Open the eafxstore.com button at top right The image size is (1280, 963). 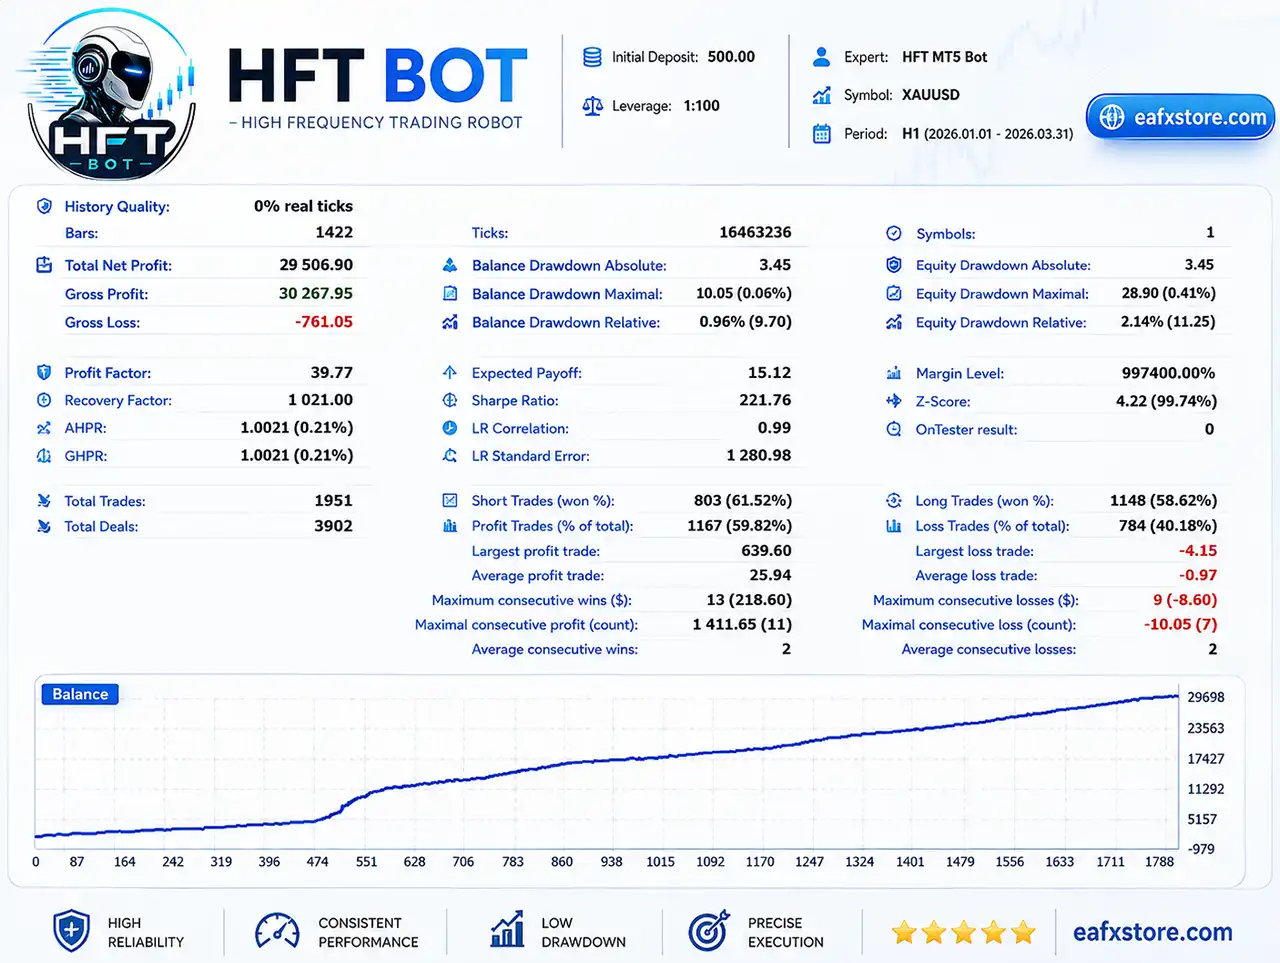[x=1180, y=118]
